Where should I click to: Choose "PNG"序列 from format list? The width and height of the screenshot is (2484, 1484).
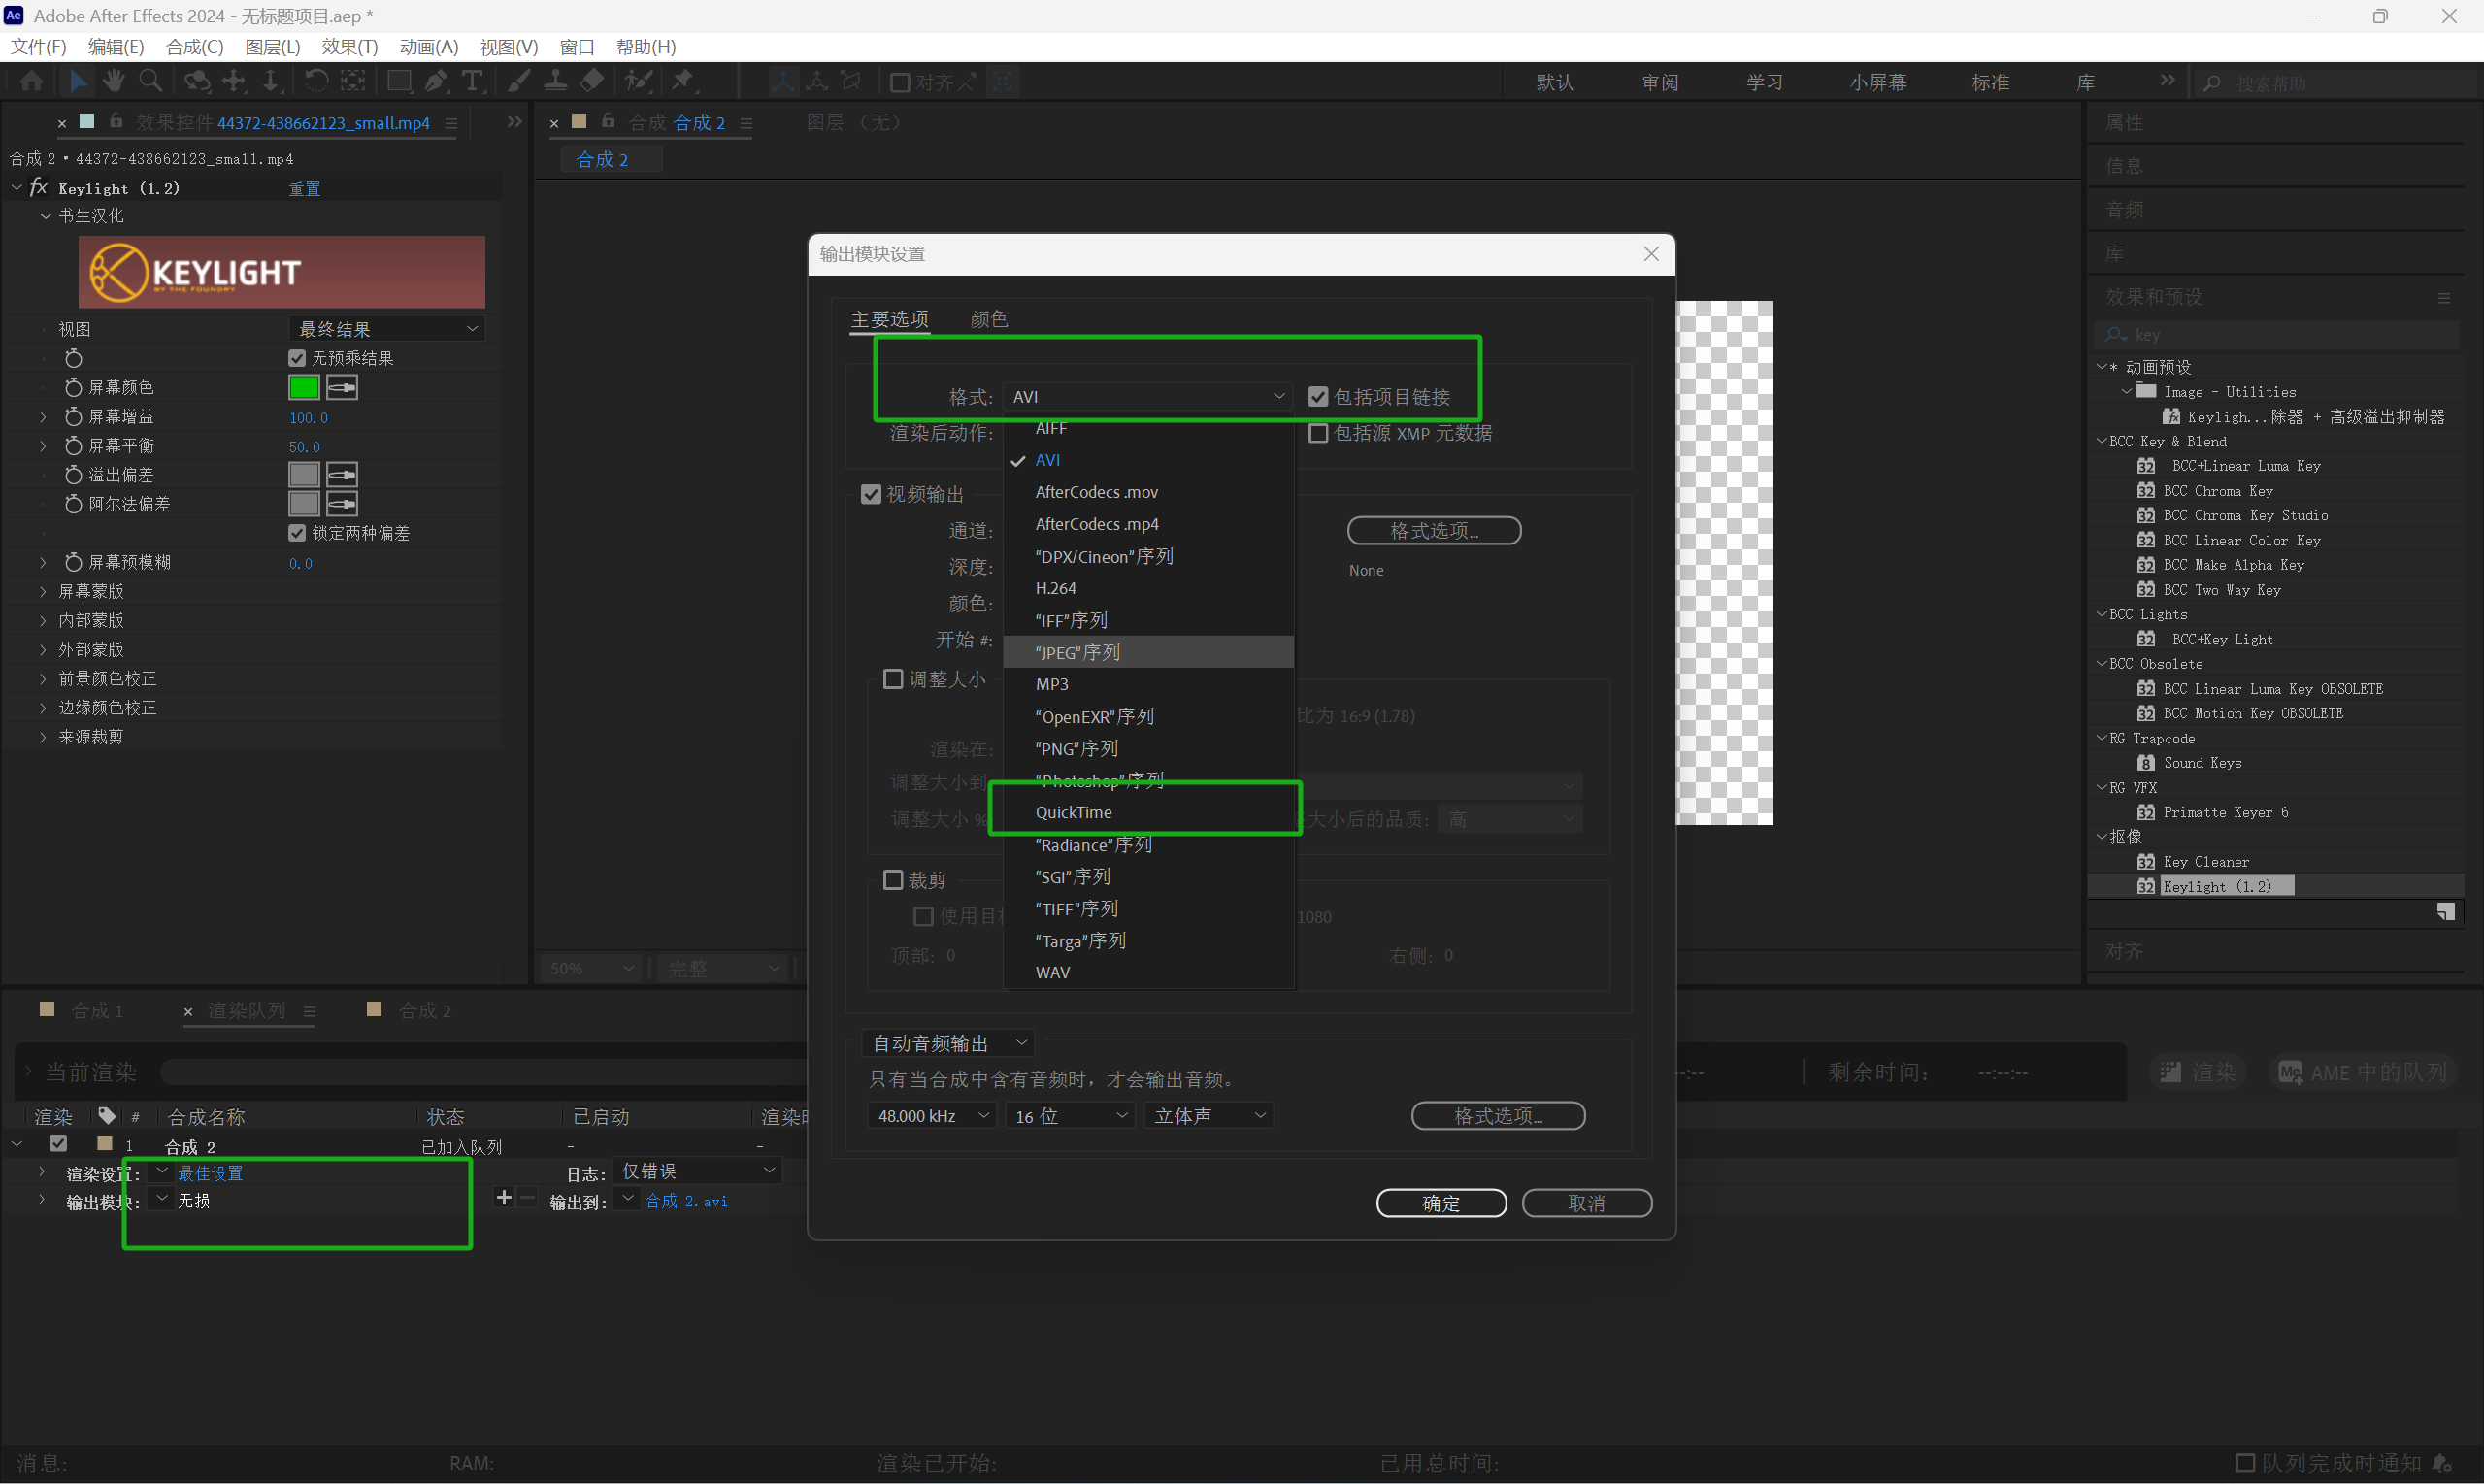tap(1148, 748)
